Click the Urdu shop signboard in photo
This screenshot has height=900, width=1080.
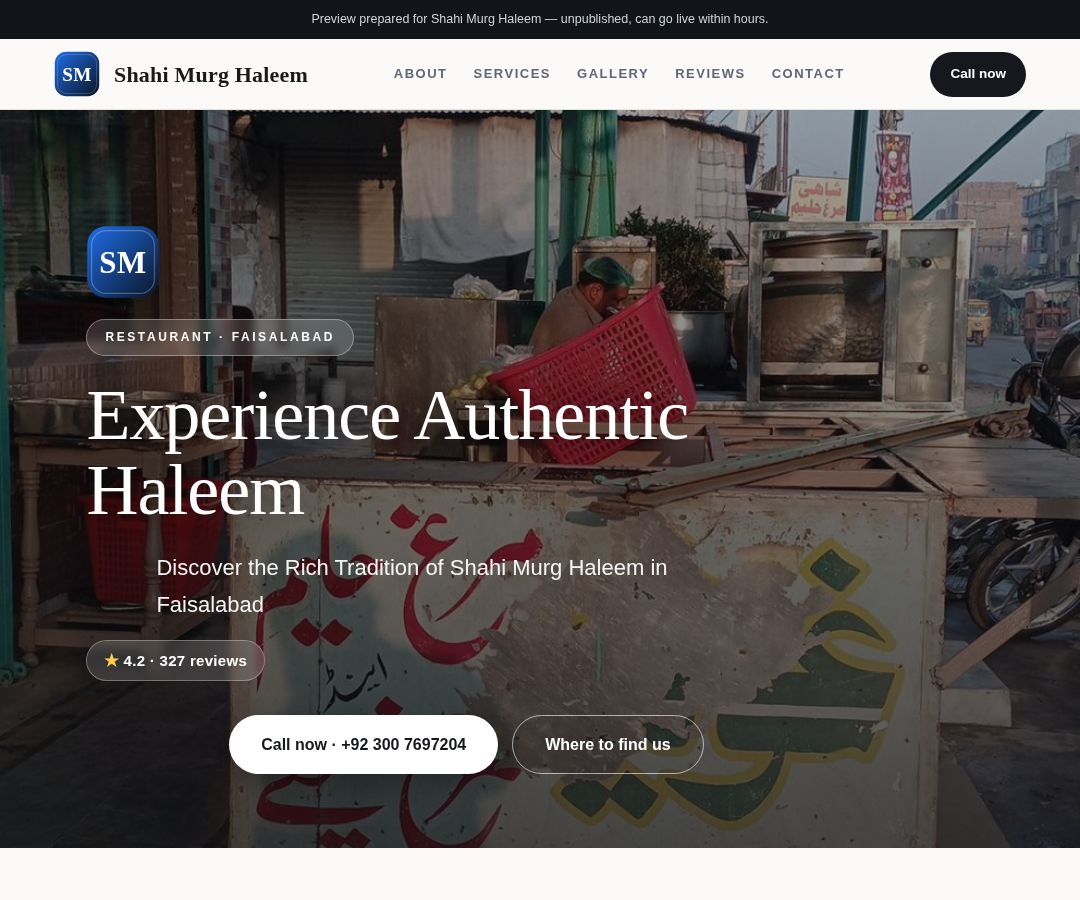coord(818,198)
